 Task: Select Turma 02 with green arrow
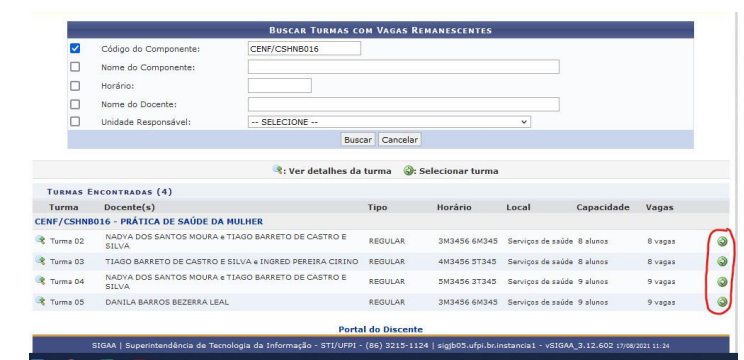click(x=722, y=241)
